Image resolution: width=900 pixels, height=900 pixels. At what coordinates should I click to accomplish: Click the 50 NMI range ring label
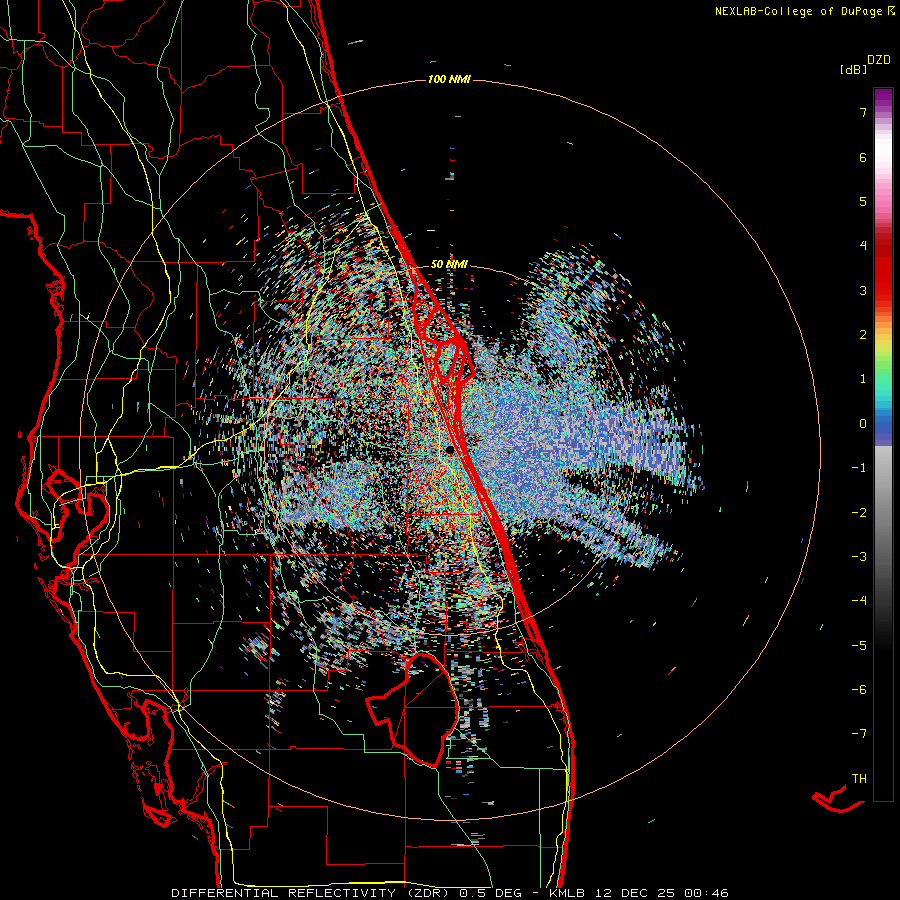click(x=449, y=264)
